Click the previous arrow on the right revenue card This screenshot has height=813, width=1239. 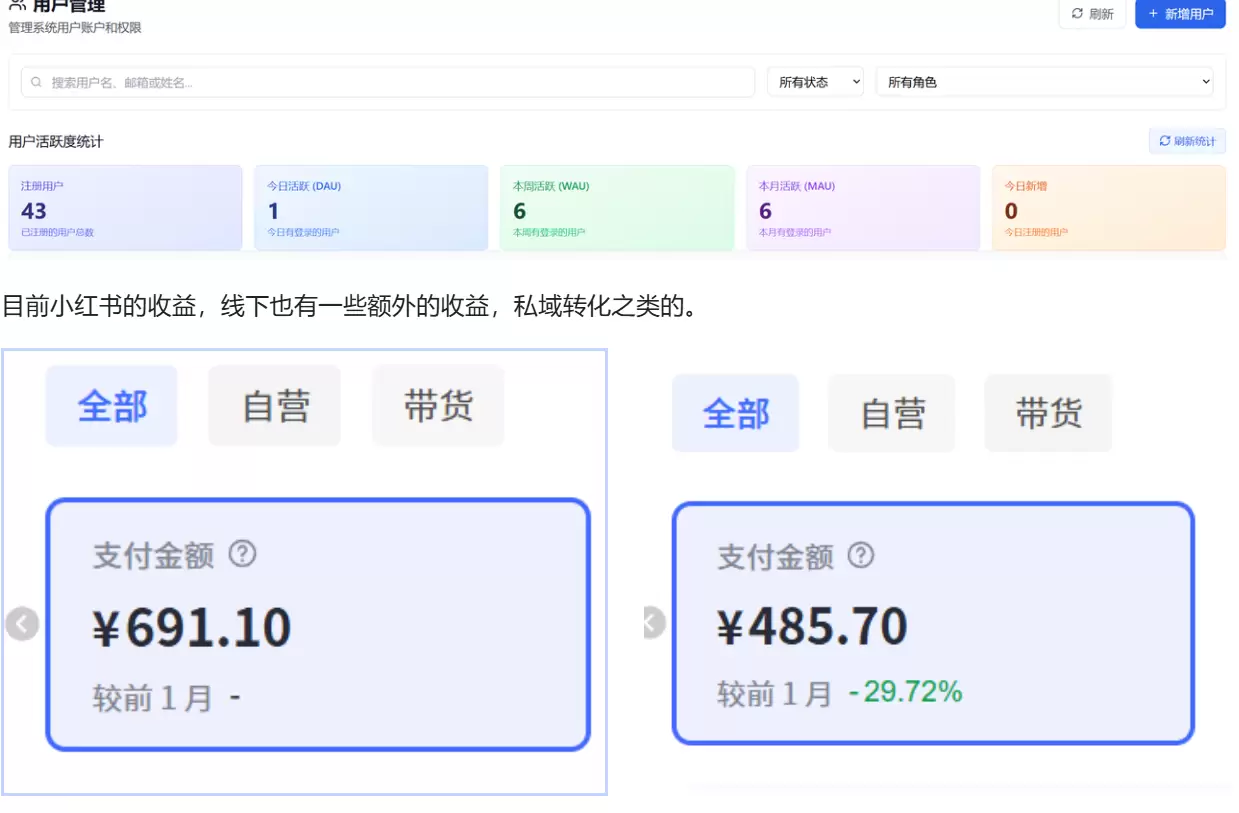click(651, 622)
